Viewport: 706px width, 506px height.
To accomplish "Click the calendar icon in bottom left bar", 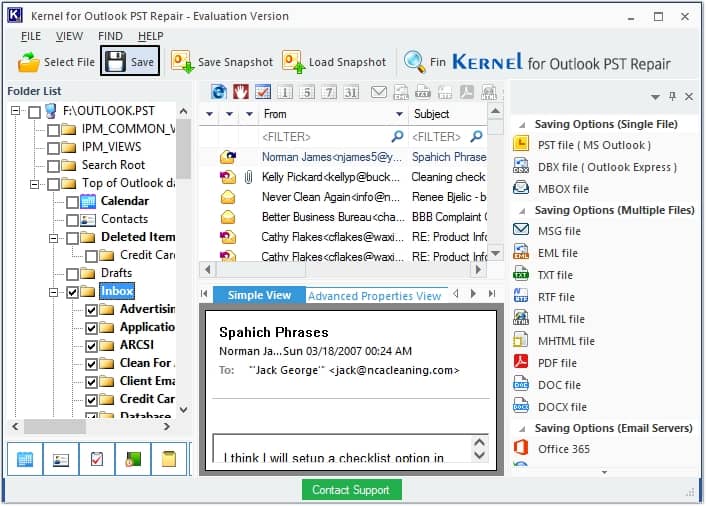I will tap(25, 459).
